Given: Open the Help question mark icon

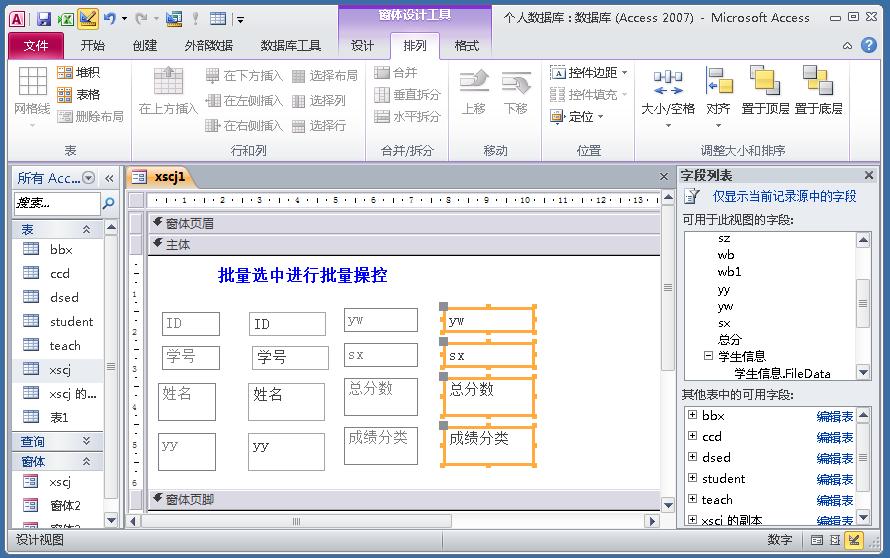Looking at the screenshot, I should (x=872, y=45).
